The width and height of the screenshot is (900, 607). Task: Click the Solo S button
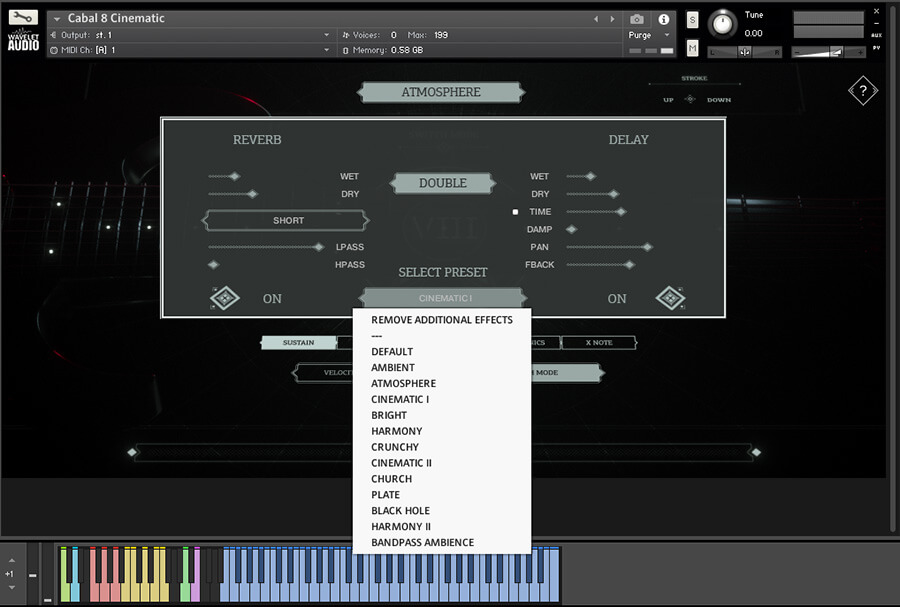(692, 20)
